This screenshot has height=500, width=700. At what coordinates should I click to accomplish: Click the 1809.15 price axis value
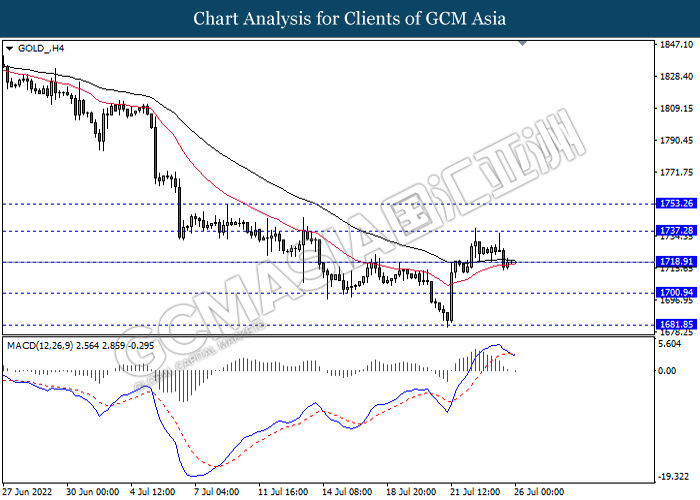(x=676, y=108)
